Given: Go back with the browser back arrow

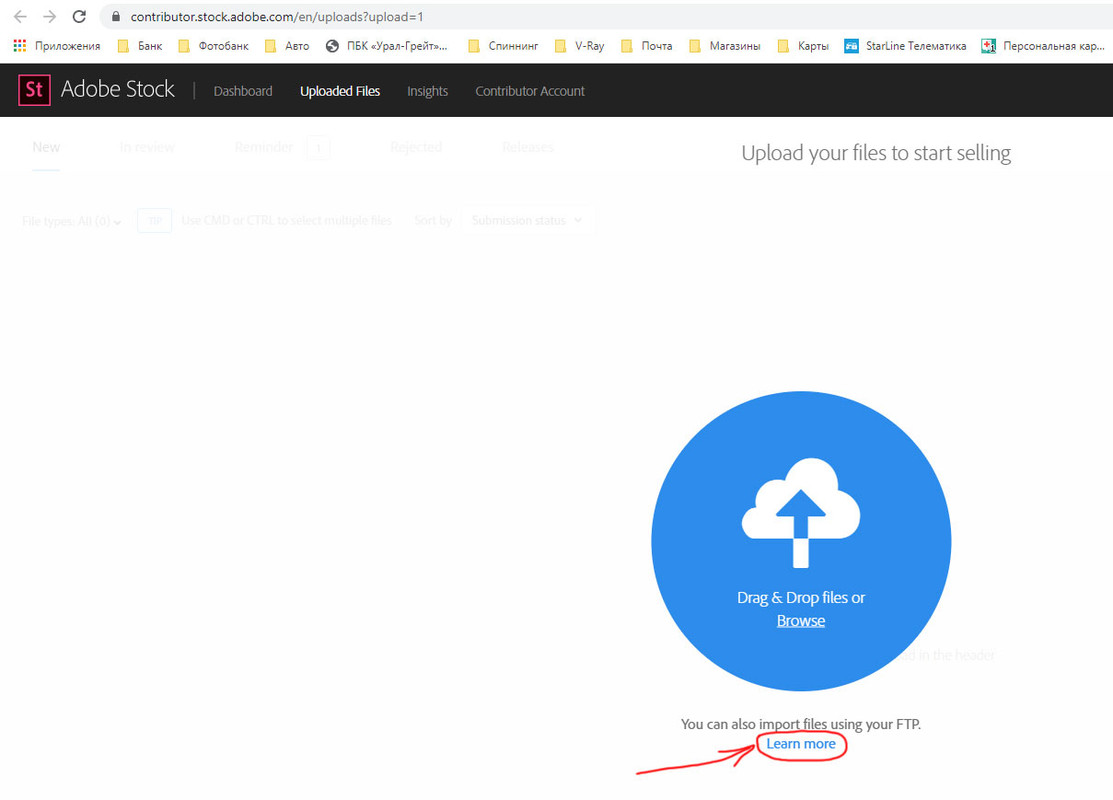Looking at the screenshot, I should tap(20, 16).
